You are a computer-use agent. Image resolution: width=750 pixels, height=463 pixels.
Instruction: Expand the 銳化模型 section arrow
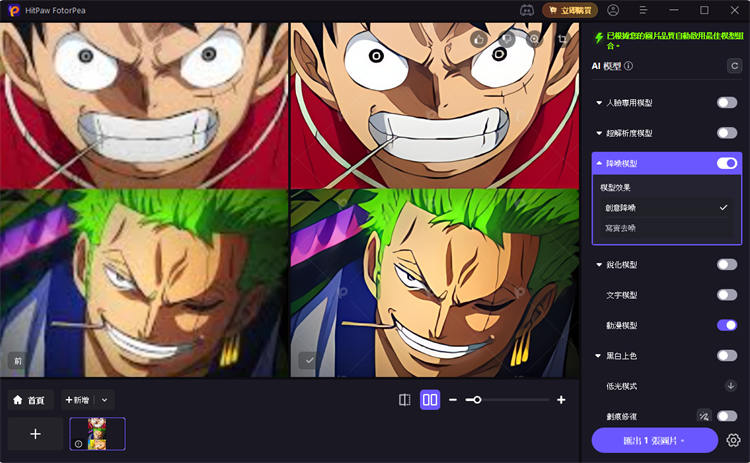599,265
